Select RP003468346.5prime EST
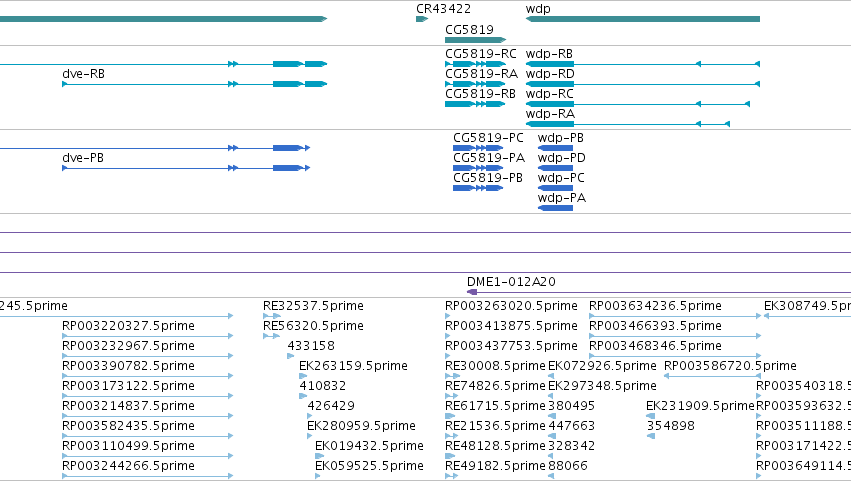 click(656, 346)
